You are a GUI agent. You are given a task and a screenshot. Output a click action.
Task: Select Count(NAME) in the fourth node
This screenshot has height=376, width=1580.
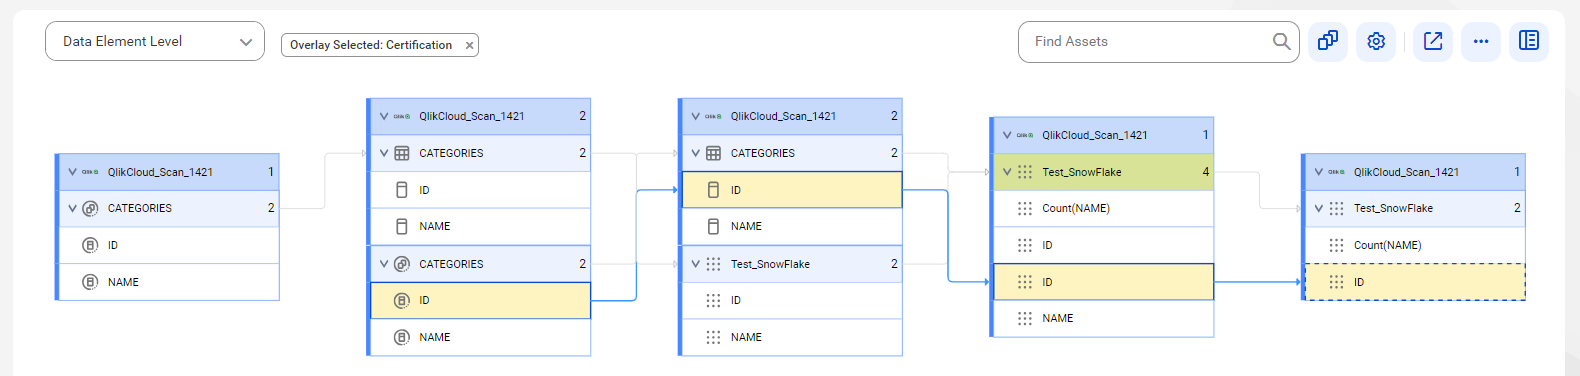[1103, 208]
